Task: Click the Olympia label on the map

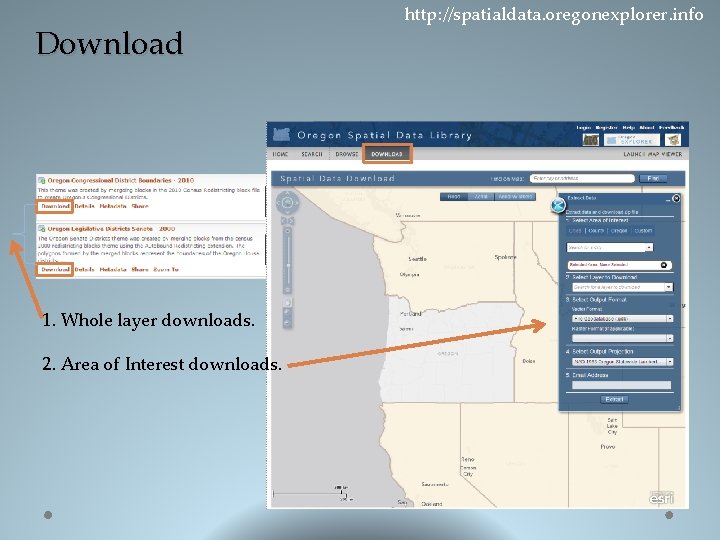Action: click(x=409, y=275)
